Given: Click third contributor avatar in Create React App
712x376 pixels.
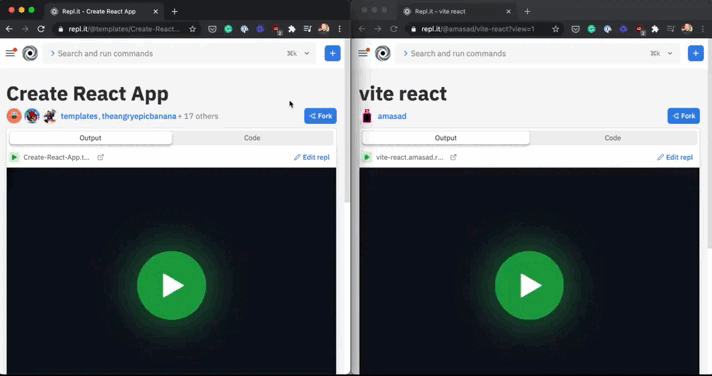Looking at the screenshot, I should 49,116.
